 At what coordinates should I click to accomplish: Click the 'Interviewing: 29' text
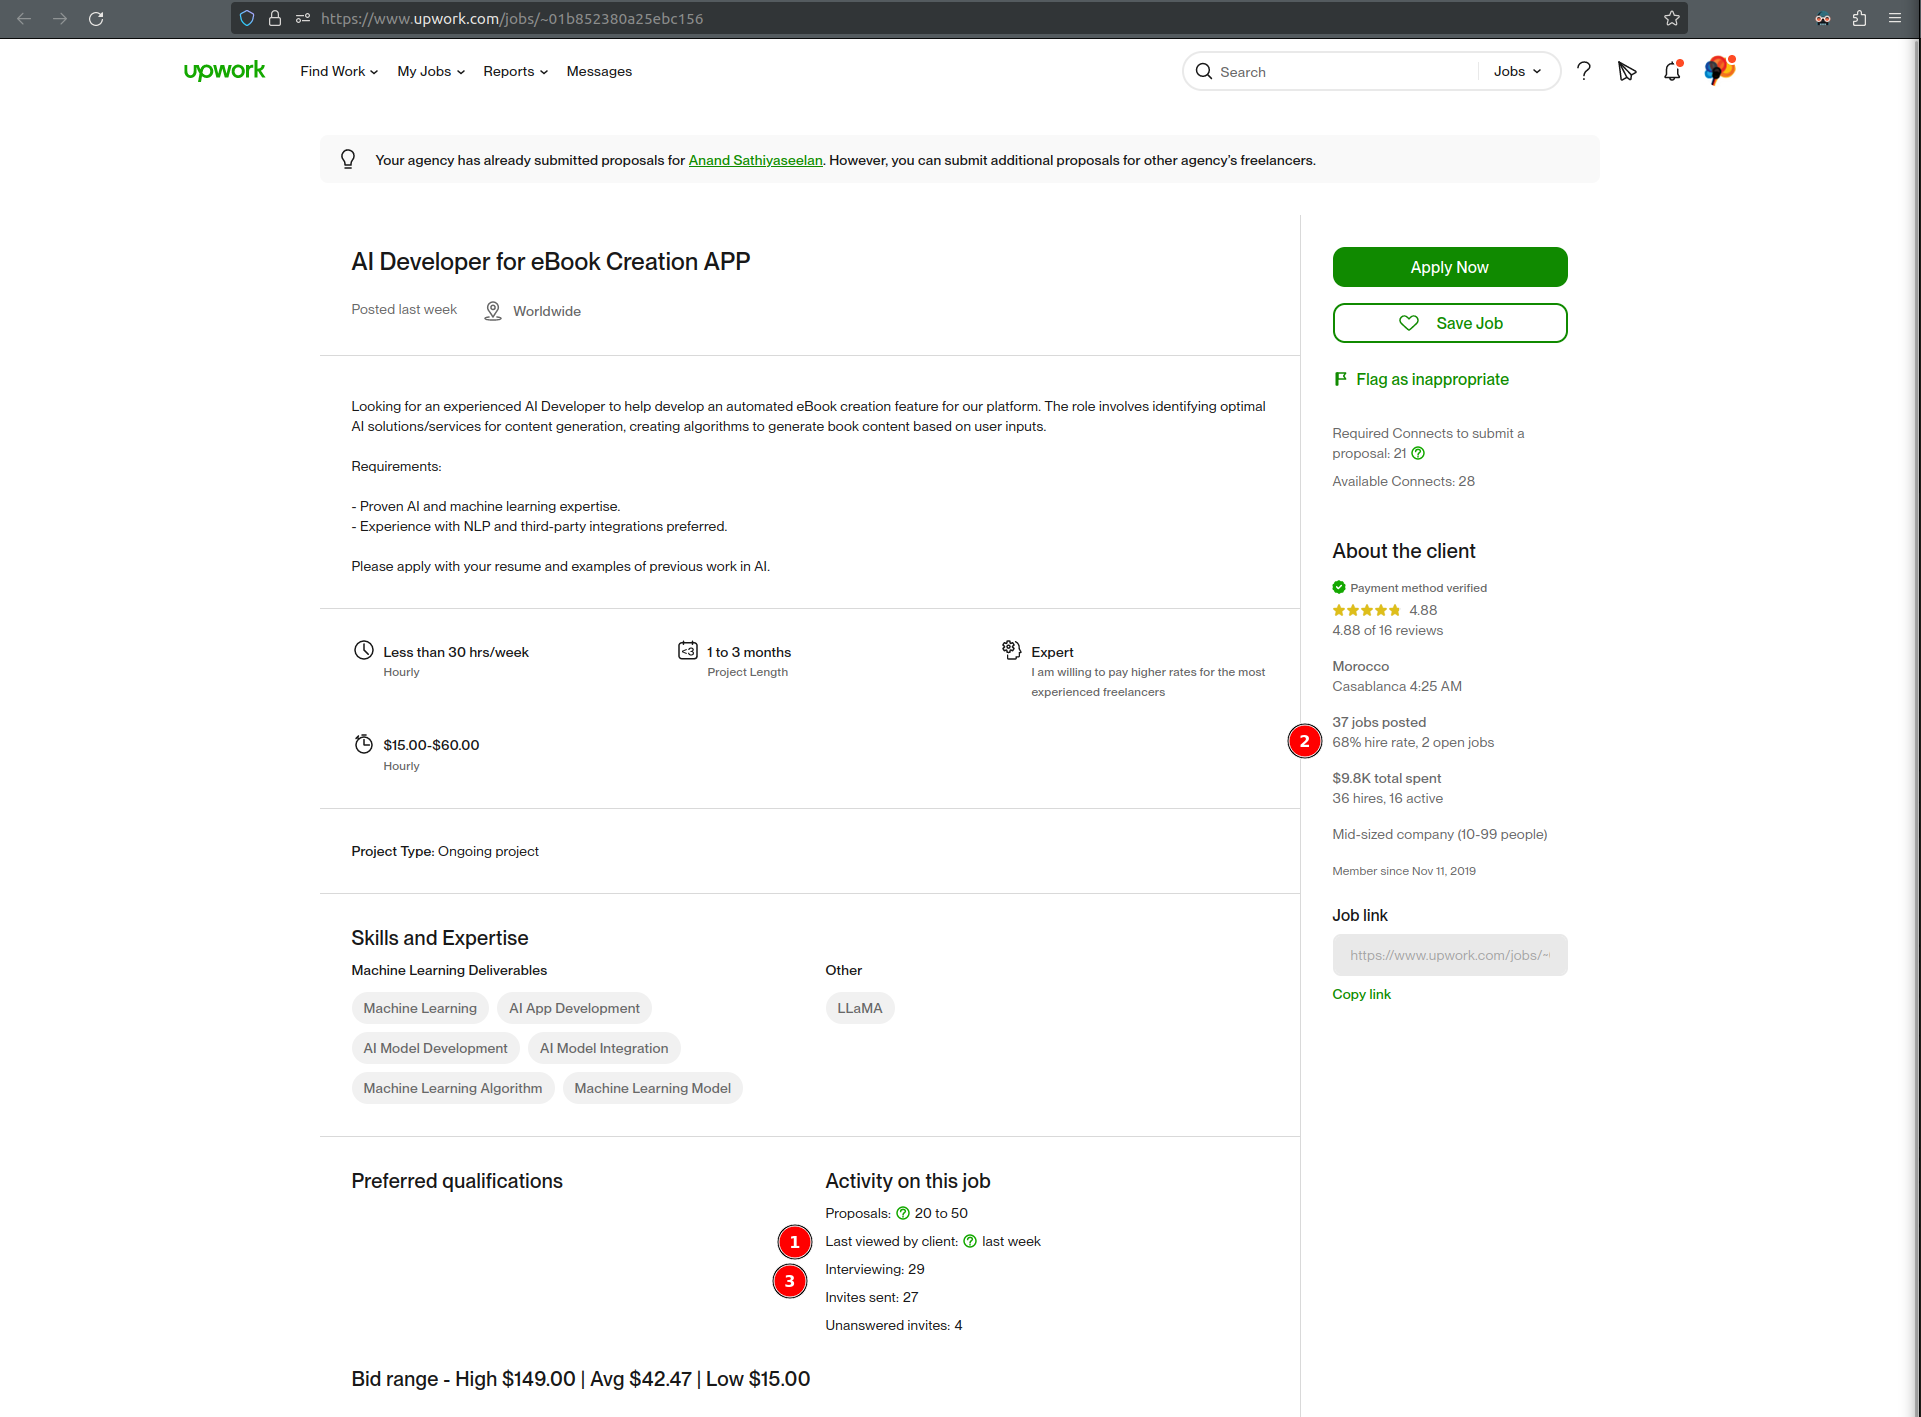pos(875,1269)
